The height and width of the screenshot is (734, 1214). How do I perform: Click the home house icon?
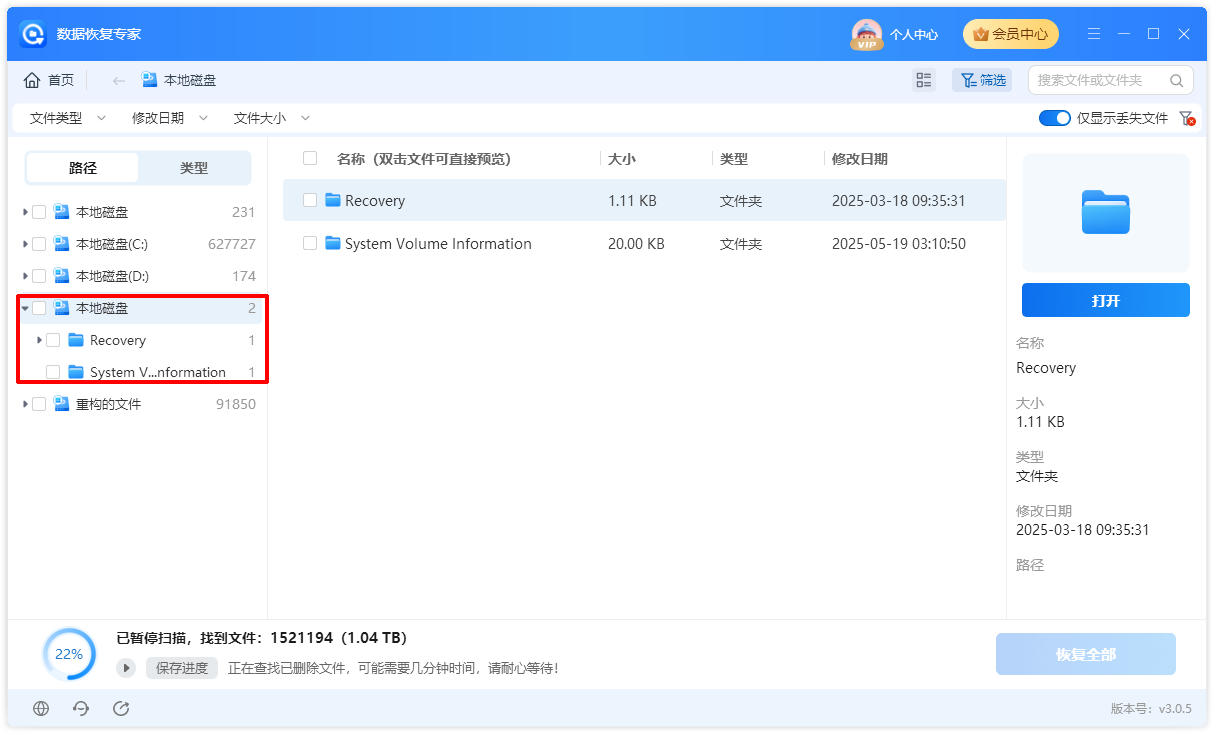point(32,80)
